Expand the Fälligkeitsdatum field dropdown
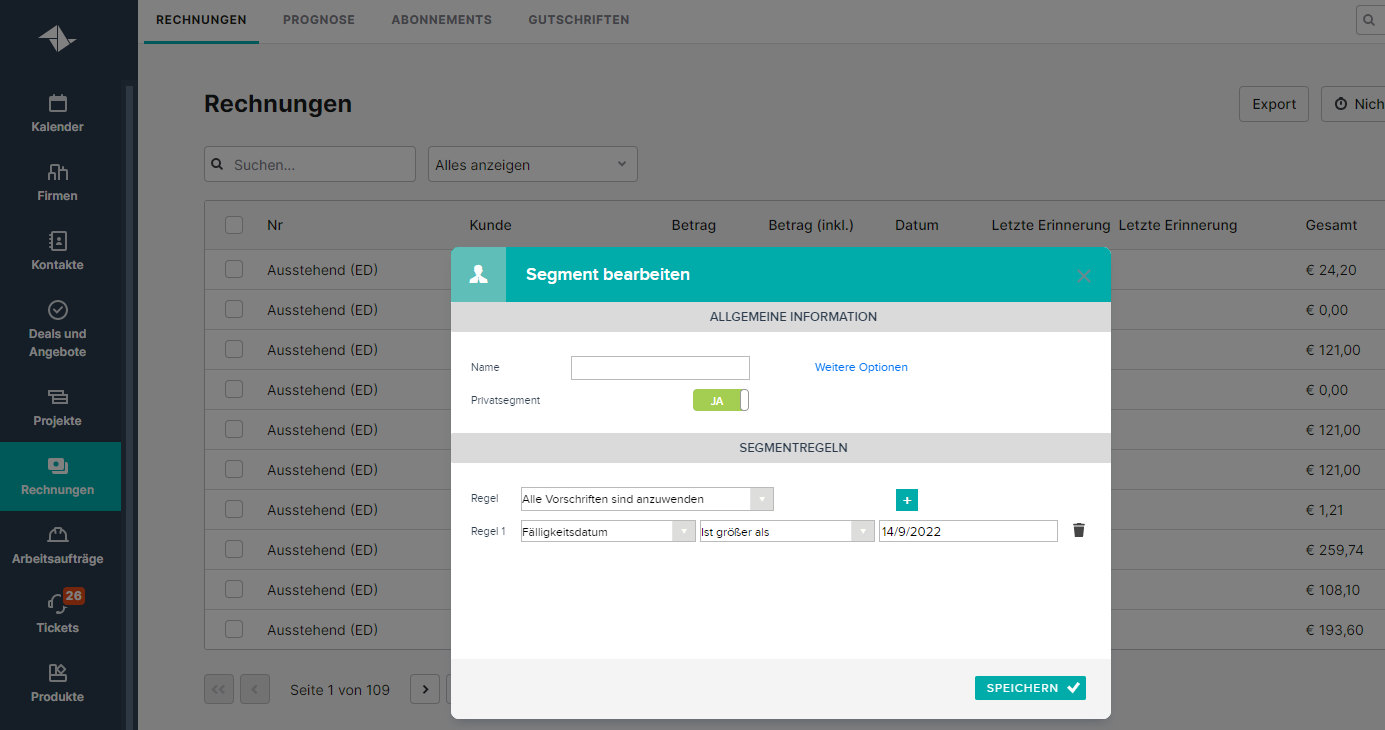The image size is (1385, 730). tap(608, 532)
